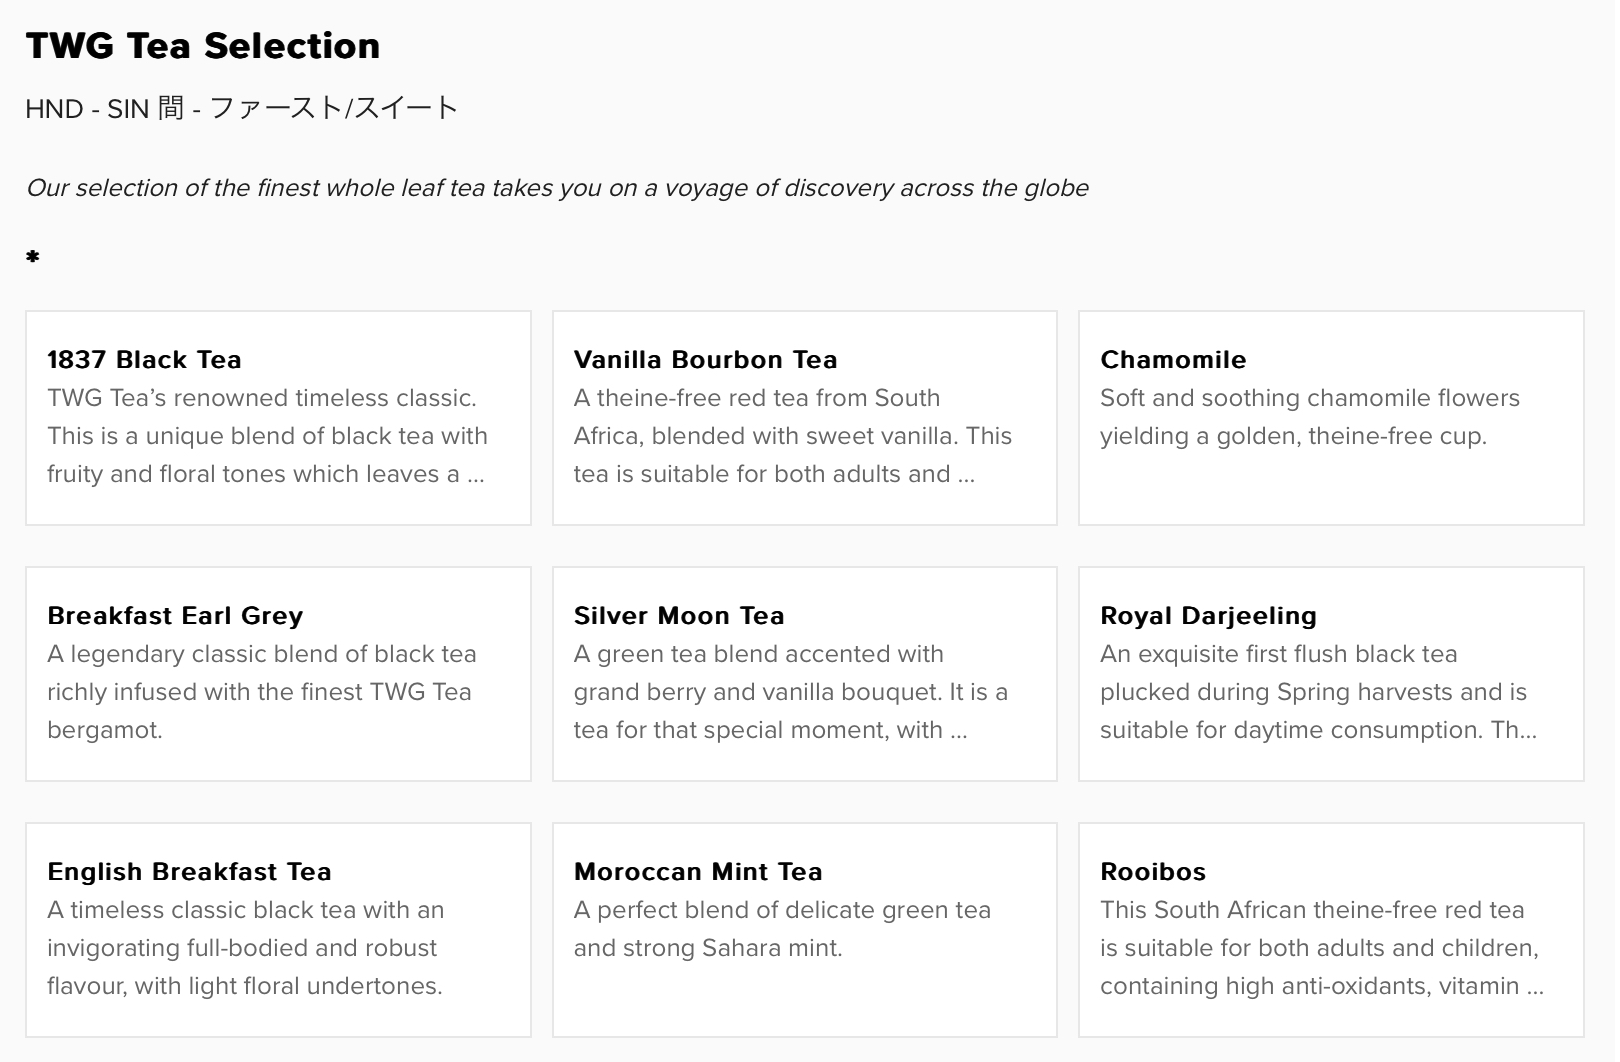Click the TWG Tea Selection heading
The height and width of the screenshot is (1062, 1620).
coord(203,46)
